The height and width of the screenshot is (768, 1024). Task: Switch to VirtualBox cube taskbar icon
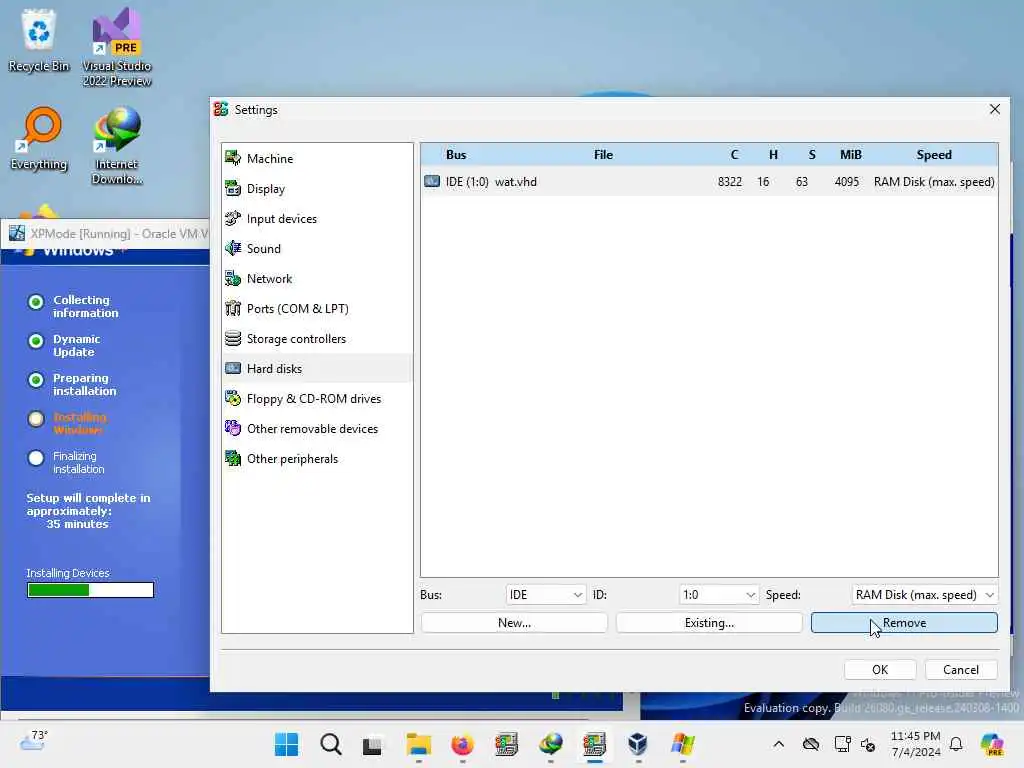(x=638, y=744)
